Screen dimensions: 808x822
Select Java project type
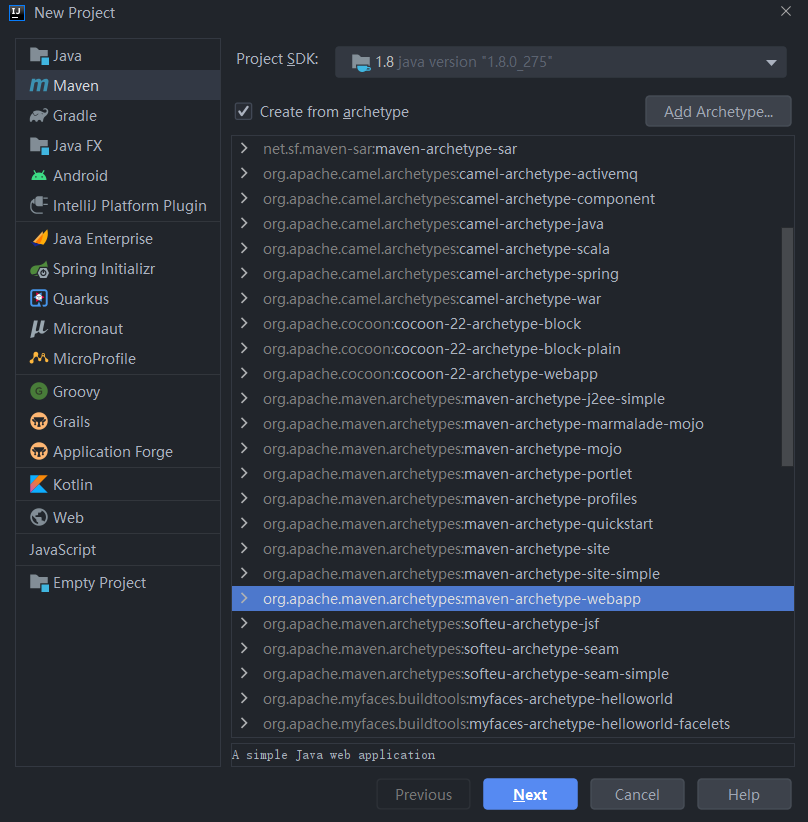[x=118, y=56]
